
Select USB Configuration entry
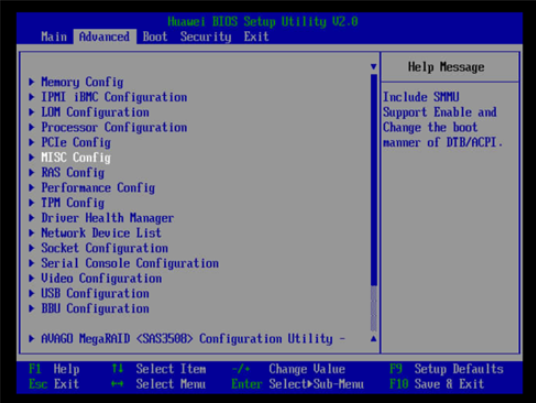(x=95, y=293)
